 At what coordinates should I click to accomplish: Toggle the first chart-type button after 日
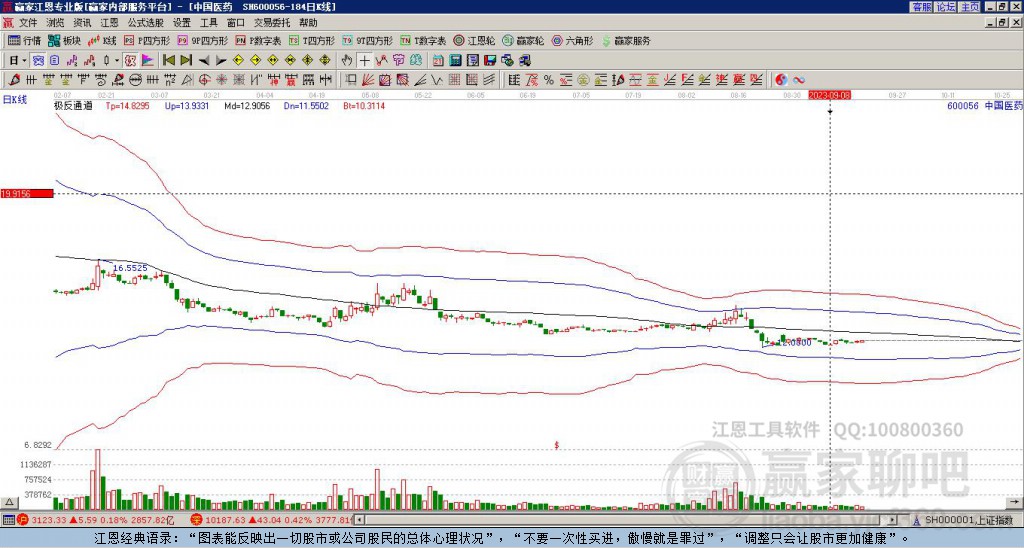coord(38,60)
